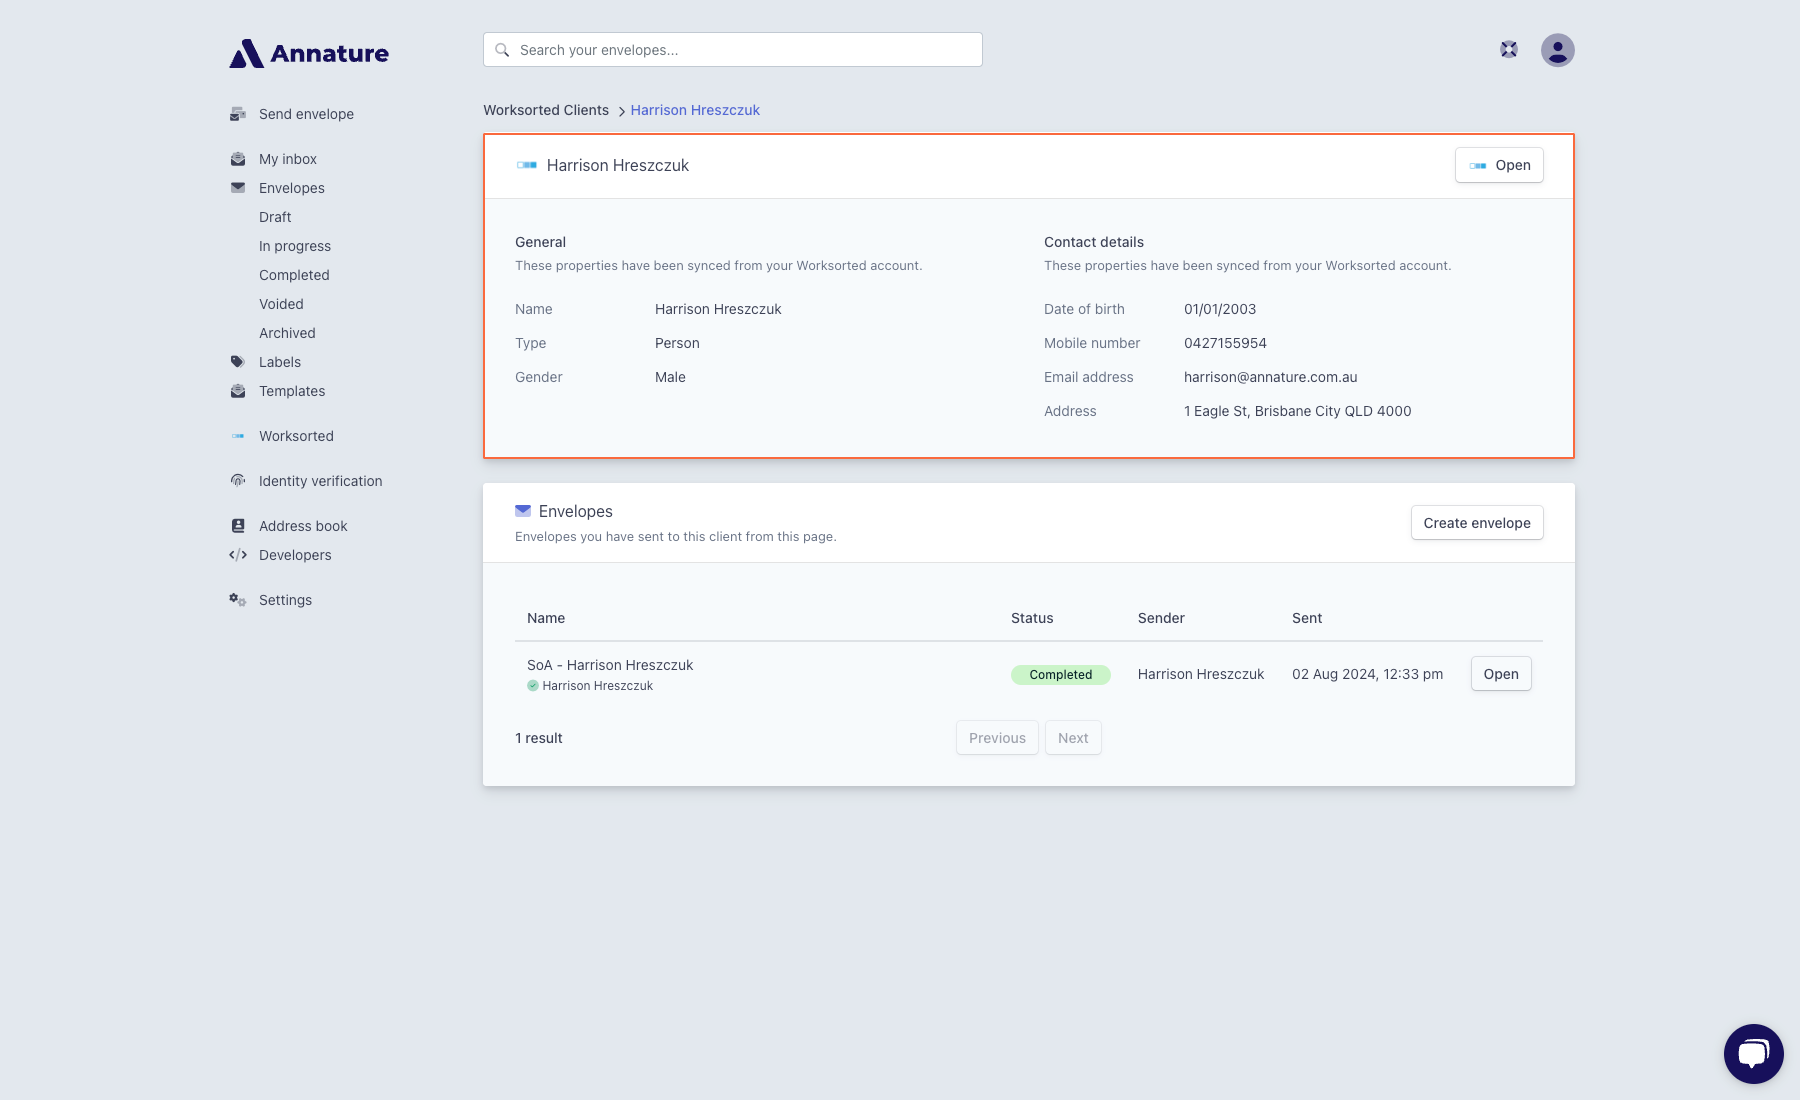Go to Send envelope

(306, 114)
